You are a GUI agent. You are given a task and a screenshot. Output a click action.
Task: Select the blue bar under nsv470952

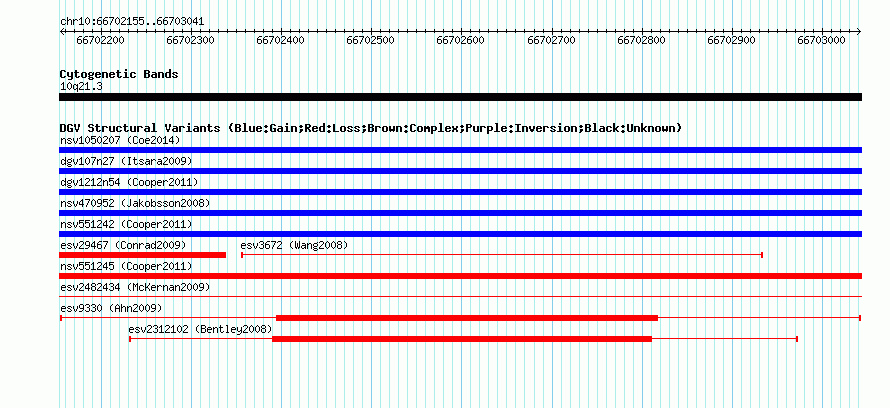[x=460, y=213]
